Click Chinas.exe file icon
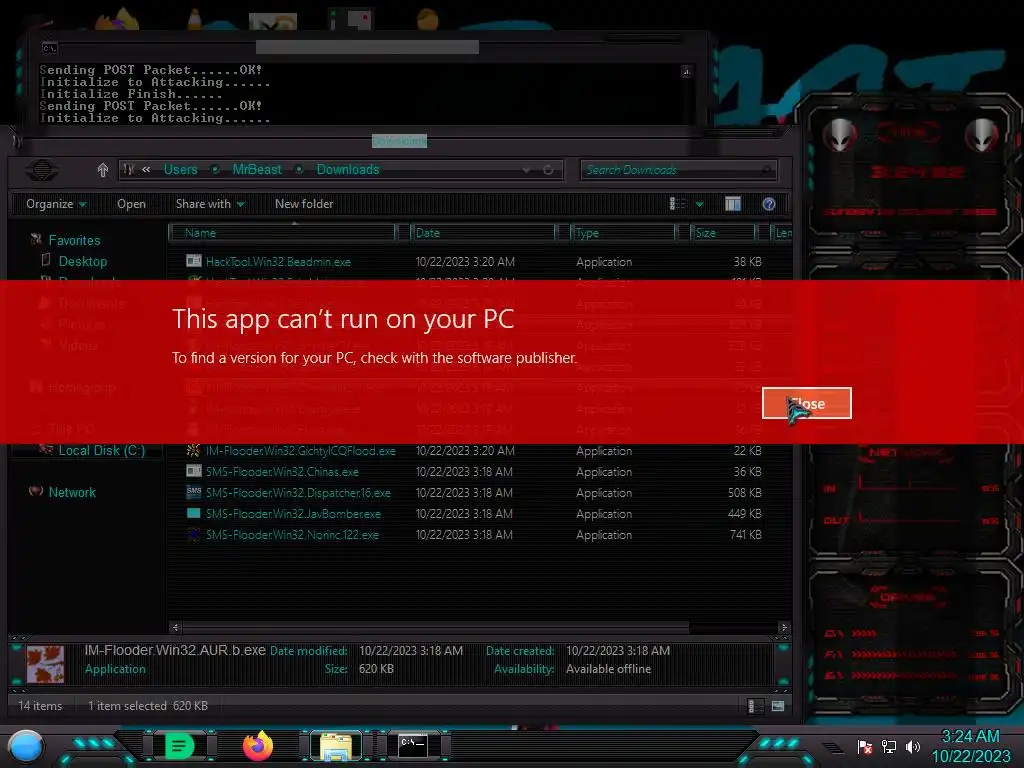Viewport: 1024px width, 768px height. click(x=193, y=471)
